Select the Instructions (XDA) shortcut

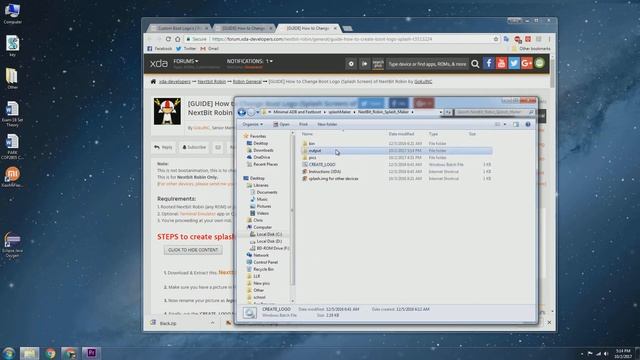point(324,171)
